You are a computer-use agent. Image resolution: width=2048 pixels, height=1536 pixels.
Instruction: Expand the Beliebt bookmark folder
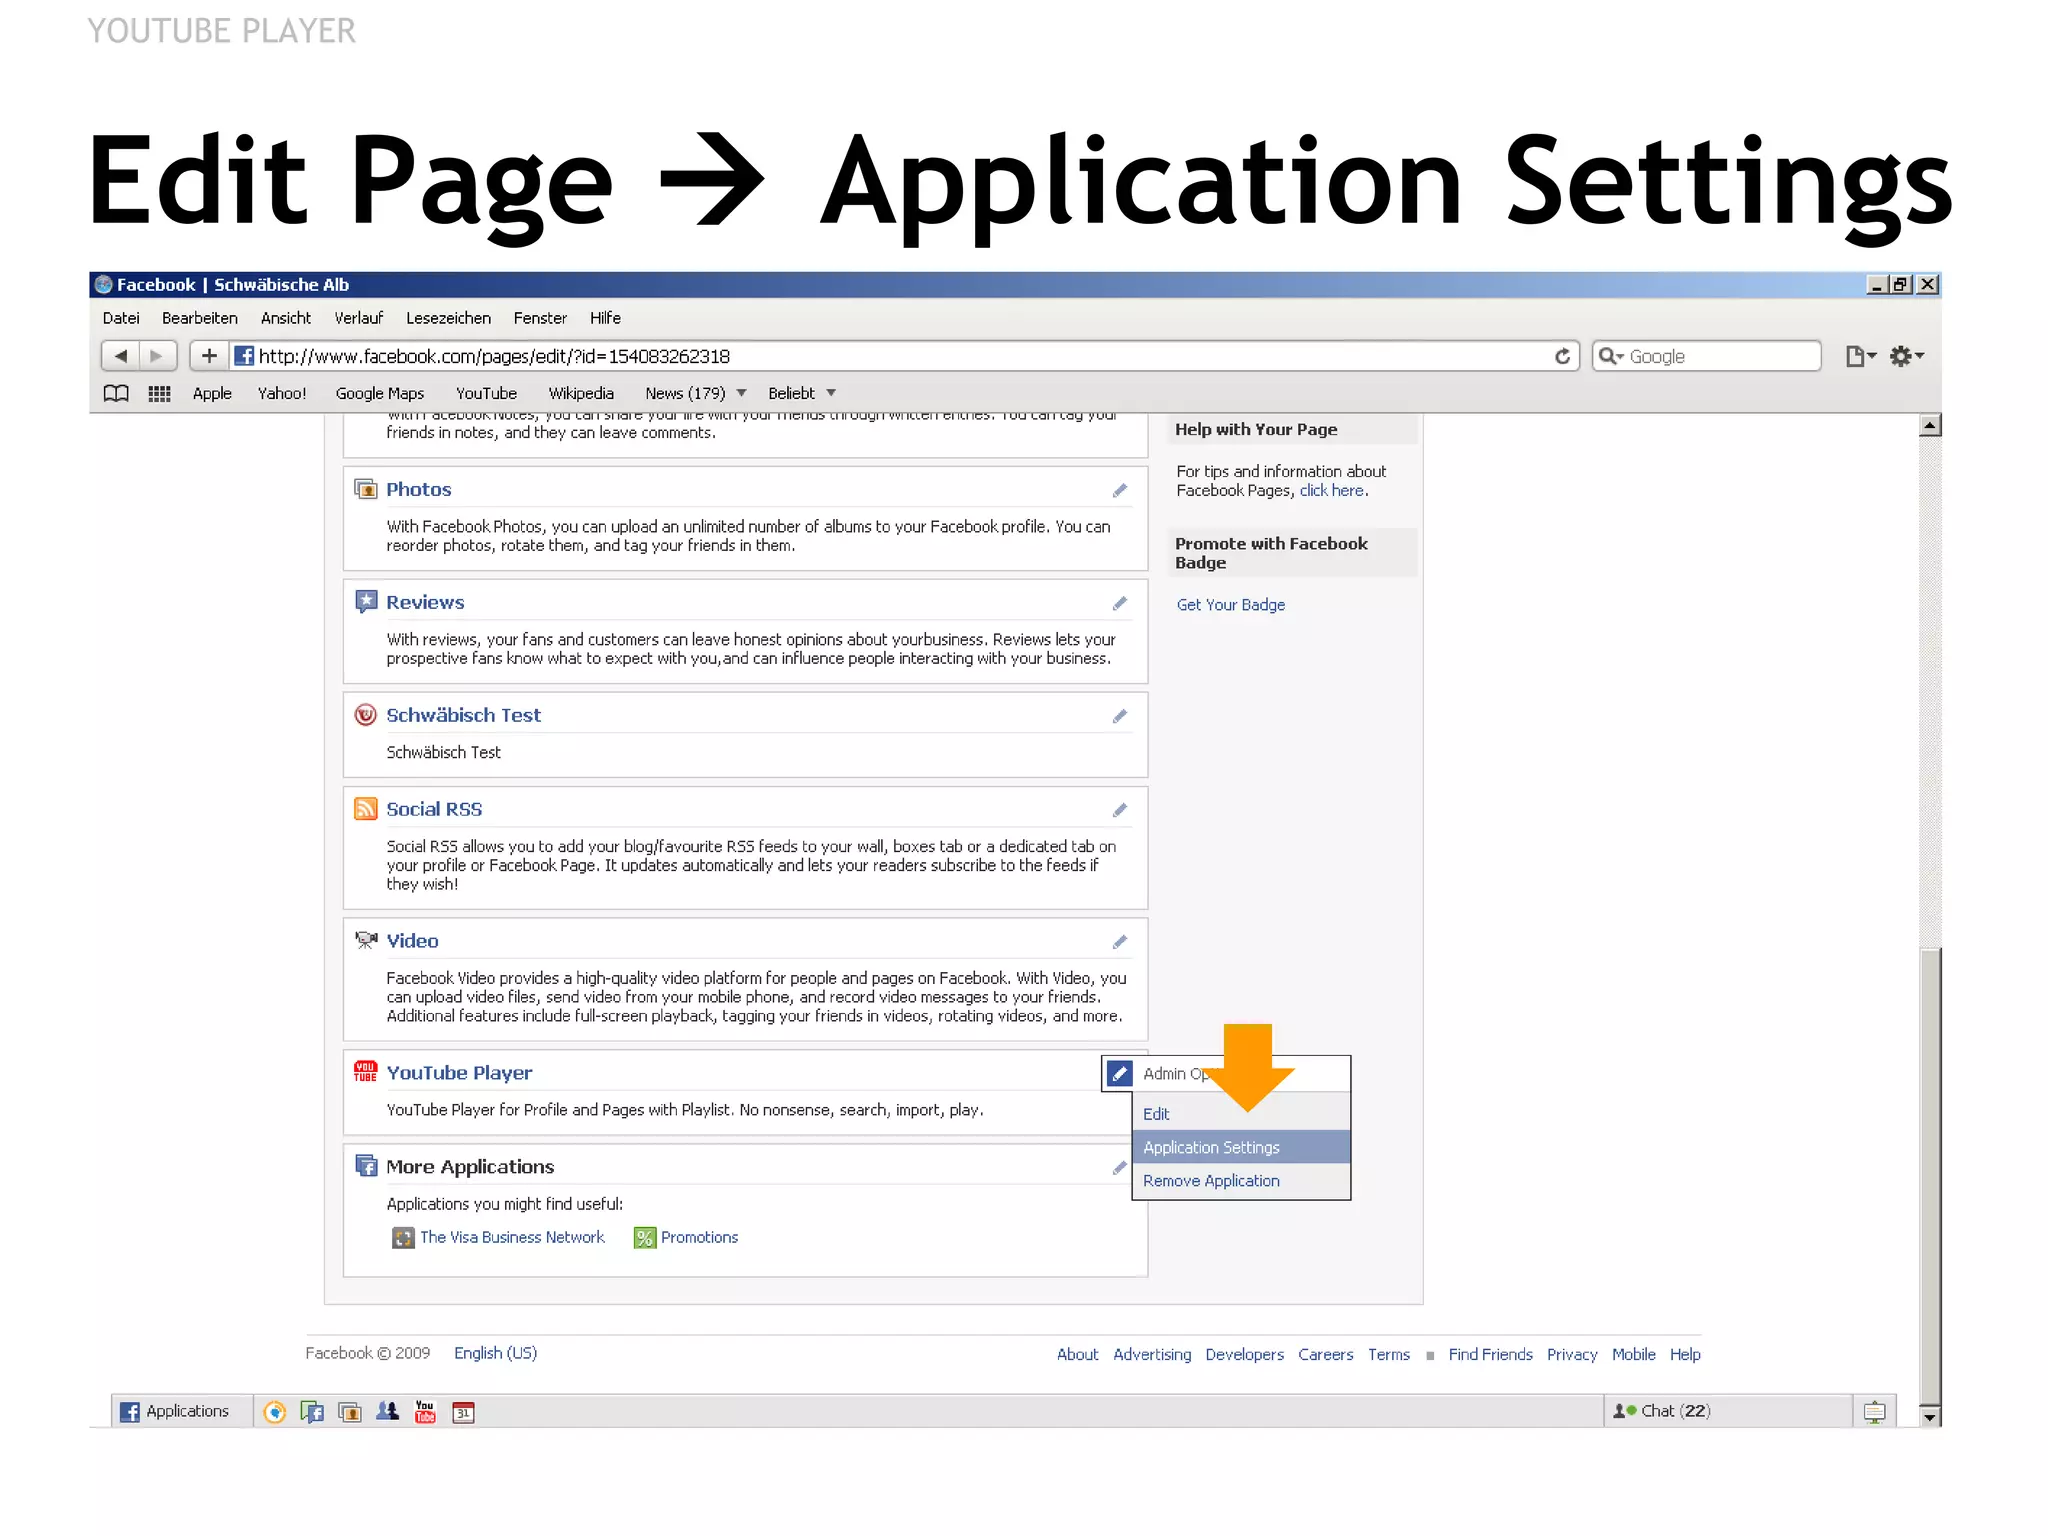[801, 393]
